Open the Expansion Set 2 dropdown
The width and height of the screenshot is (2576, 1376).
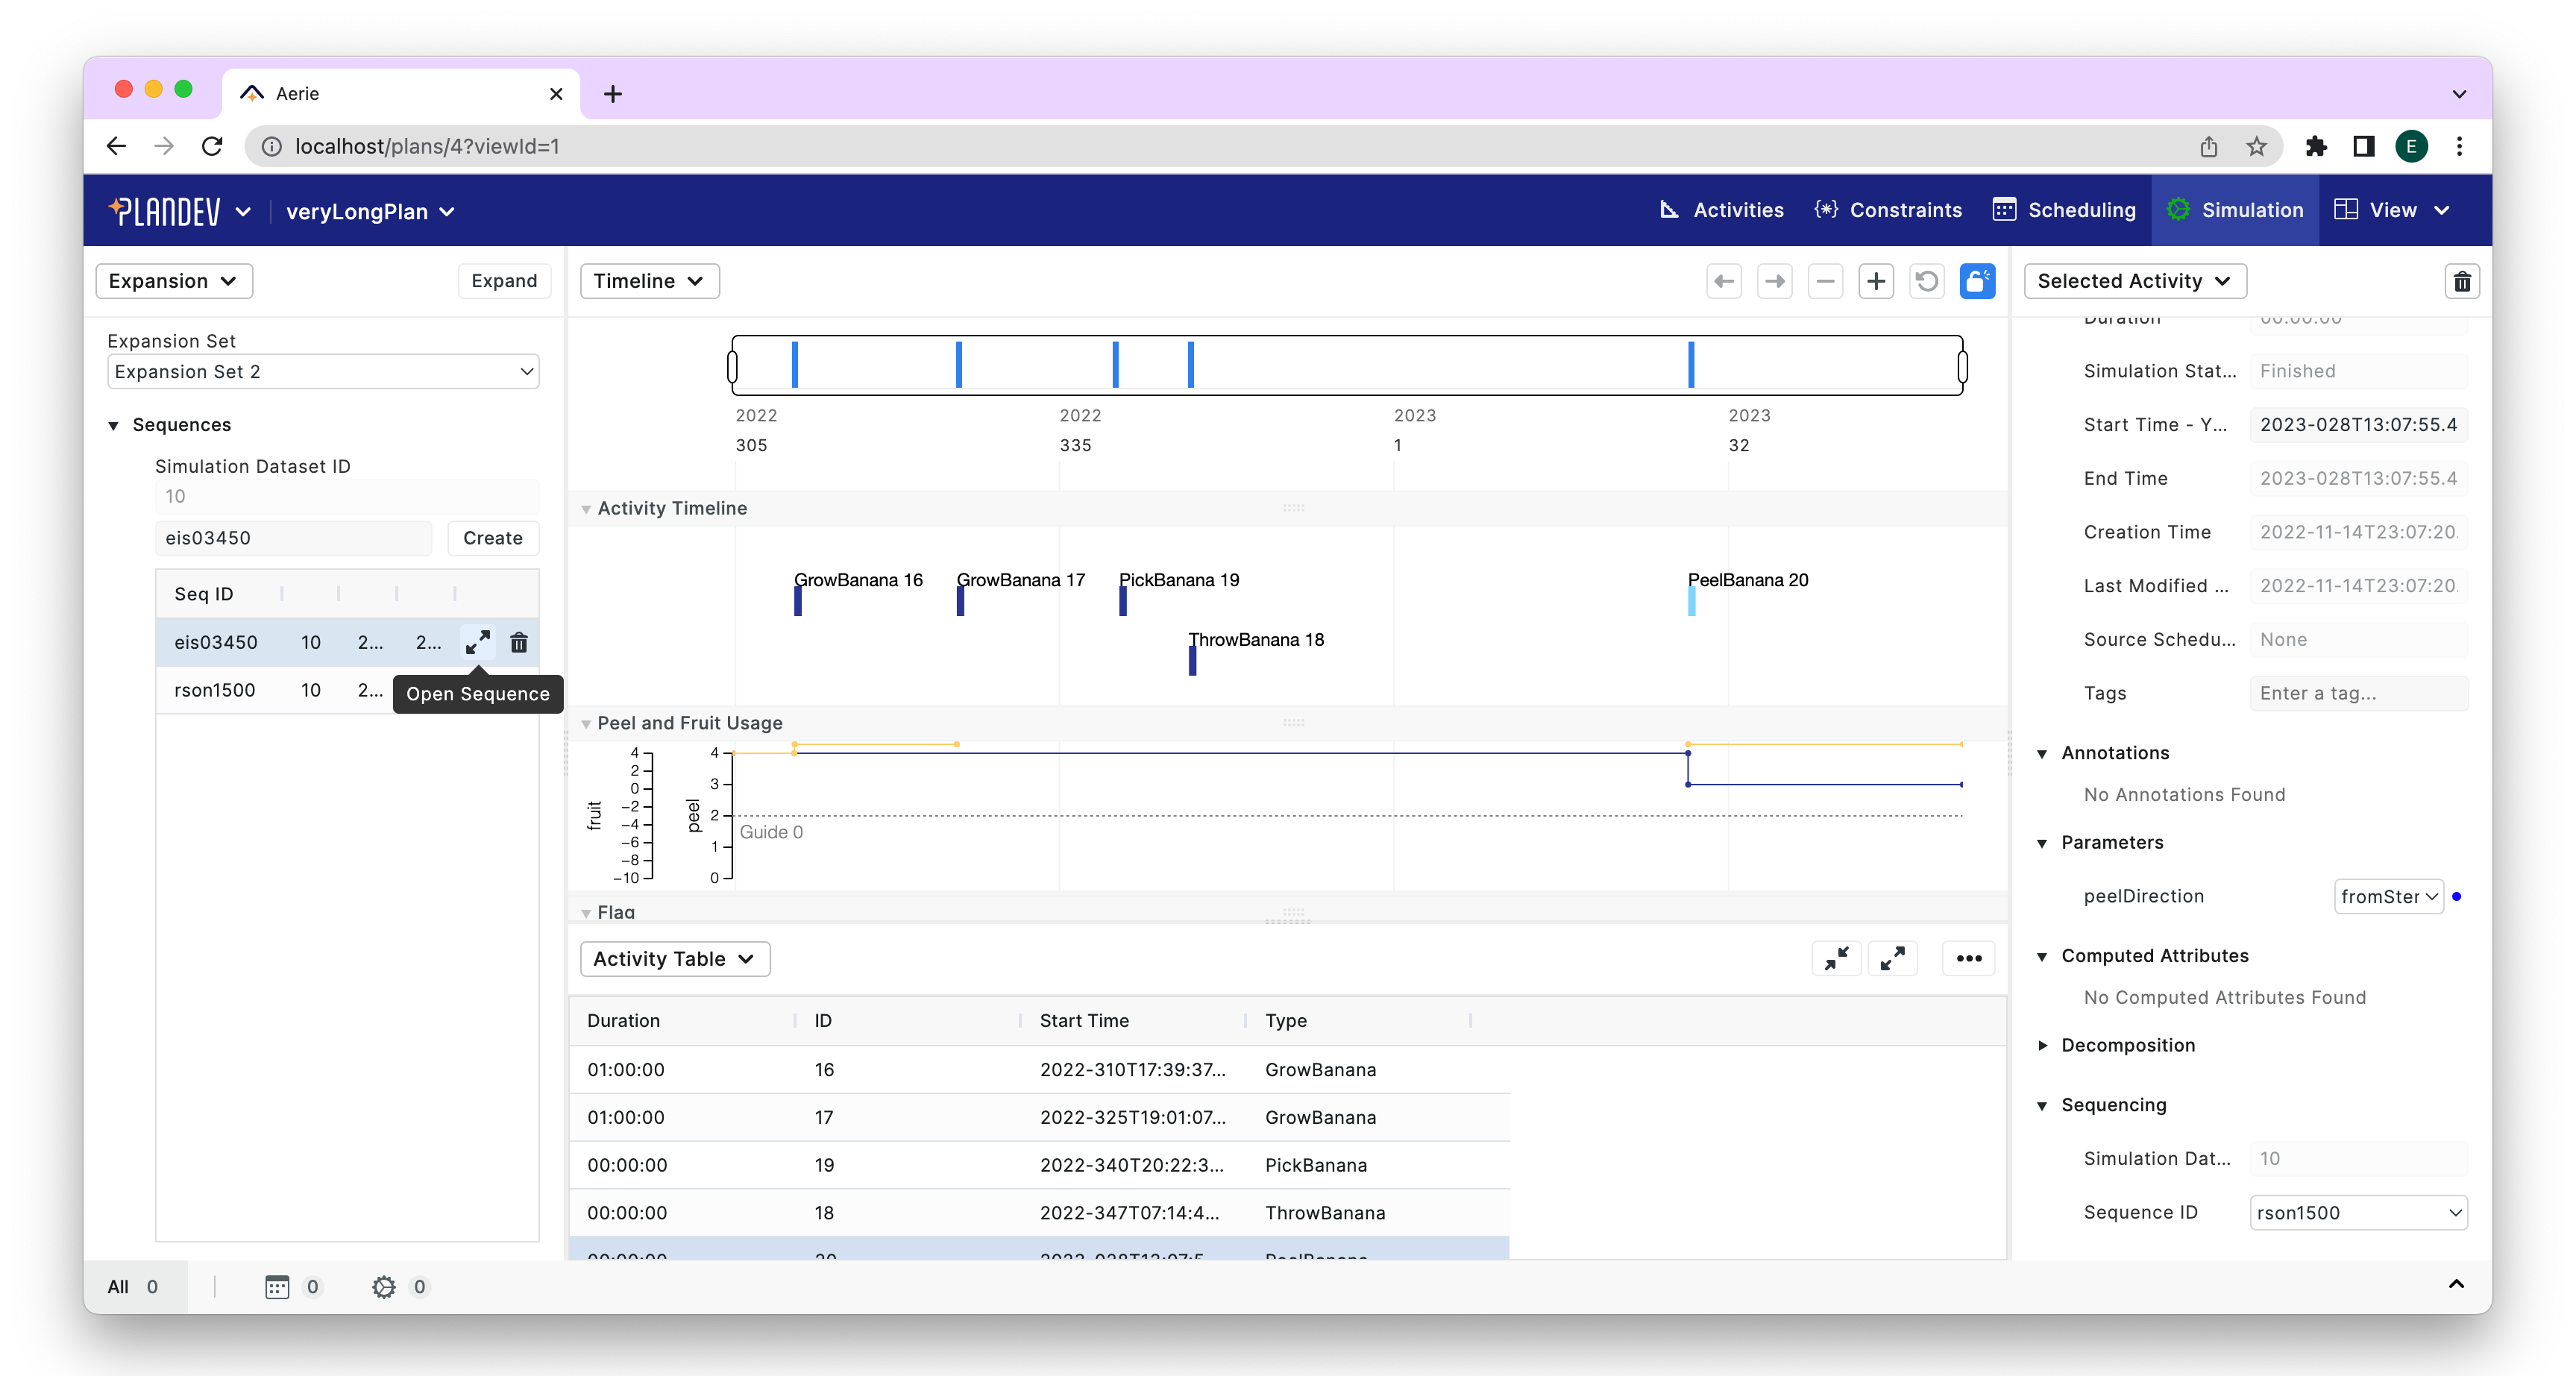pyautogui.click(x=322, y=371)
